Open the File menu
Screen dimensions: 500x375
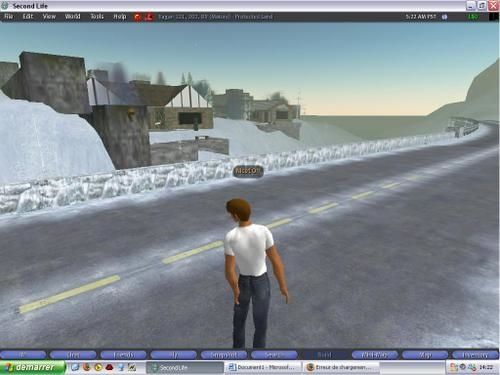[x=8, y=16]
